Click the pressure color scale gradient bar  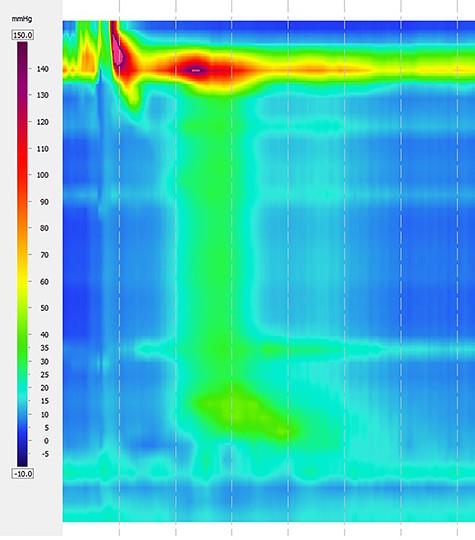point(22,254)
